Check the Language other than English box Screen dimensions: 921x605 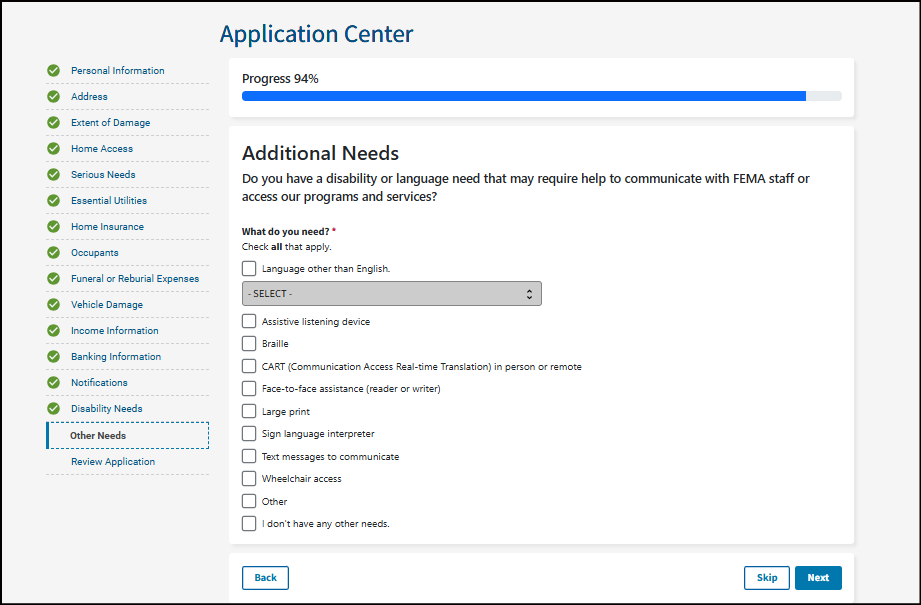[249, 269]
